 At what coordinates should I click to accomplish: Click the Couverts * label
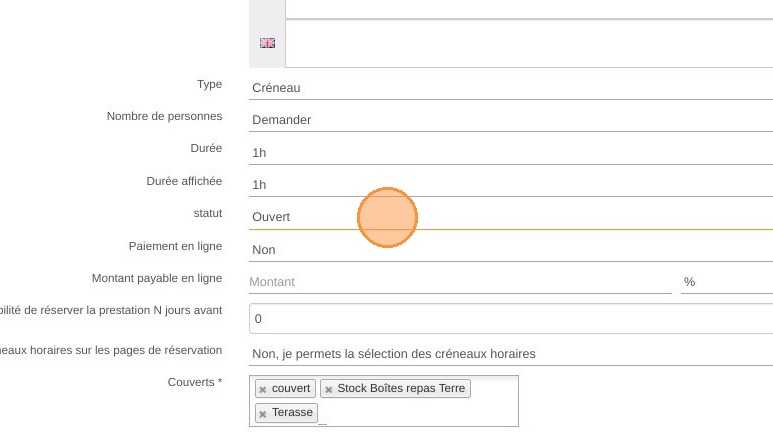[195, 382]
